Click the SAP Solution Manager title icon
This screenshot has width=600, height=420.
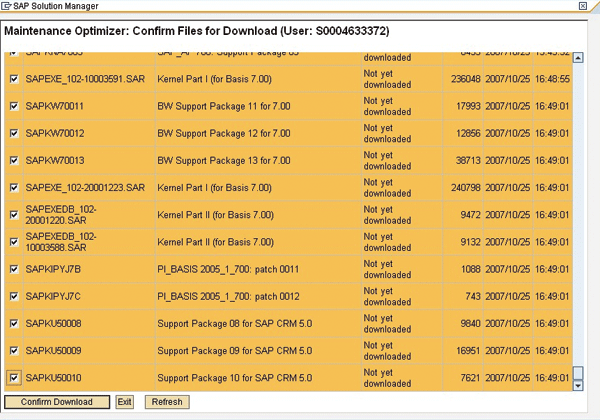coord(6,6)
